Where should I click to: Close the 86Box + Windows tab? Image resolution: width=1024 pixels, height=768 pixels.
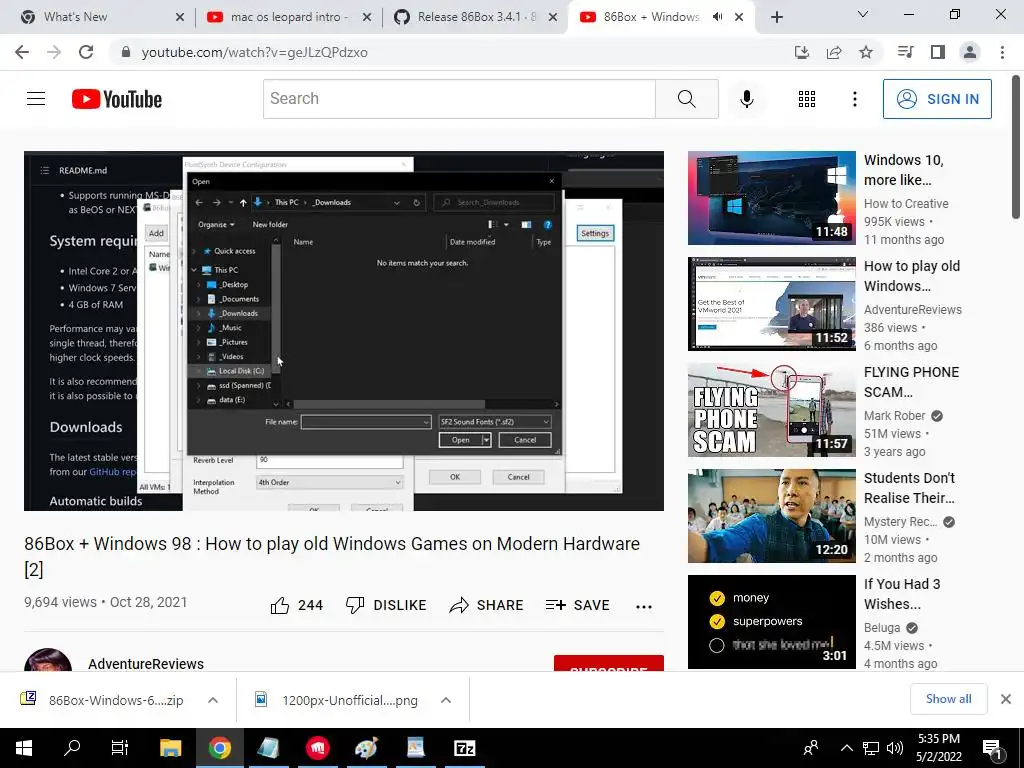click(x=739, y=17)
